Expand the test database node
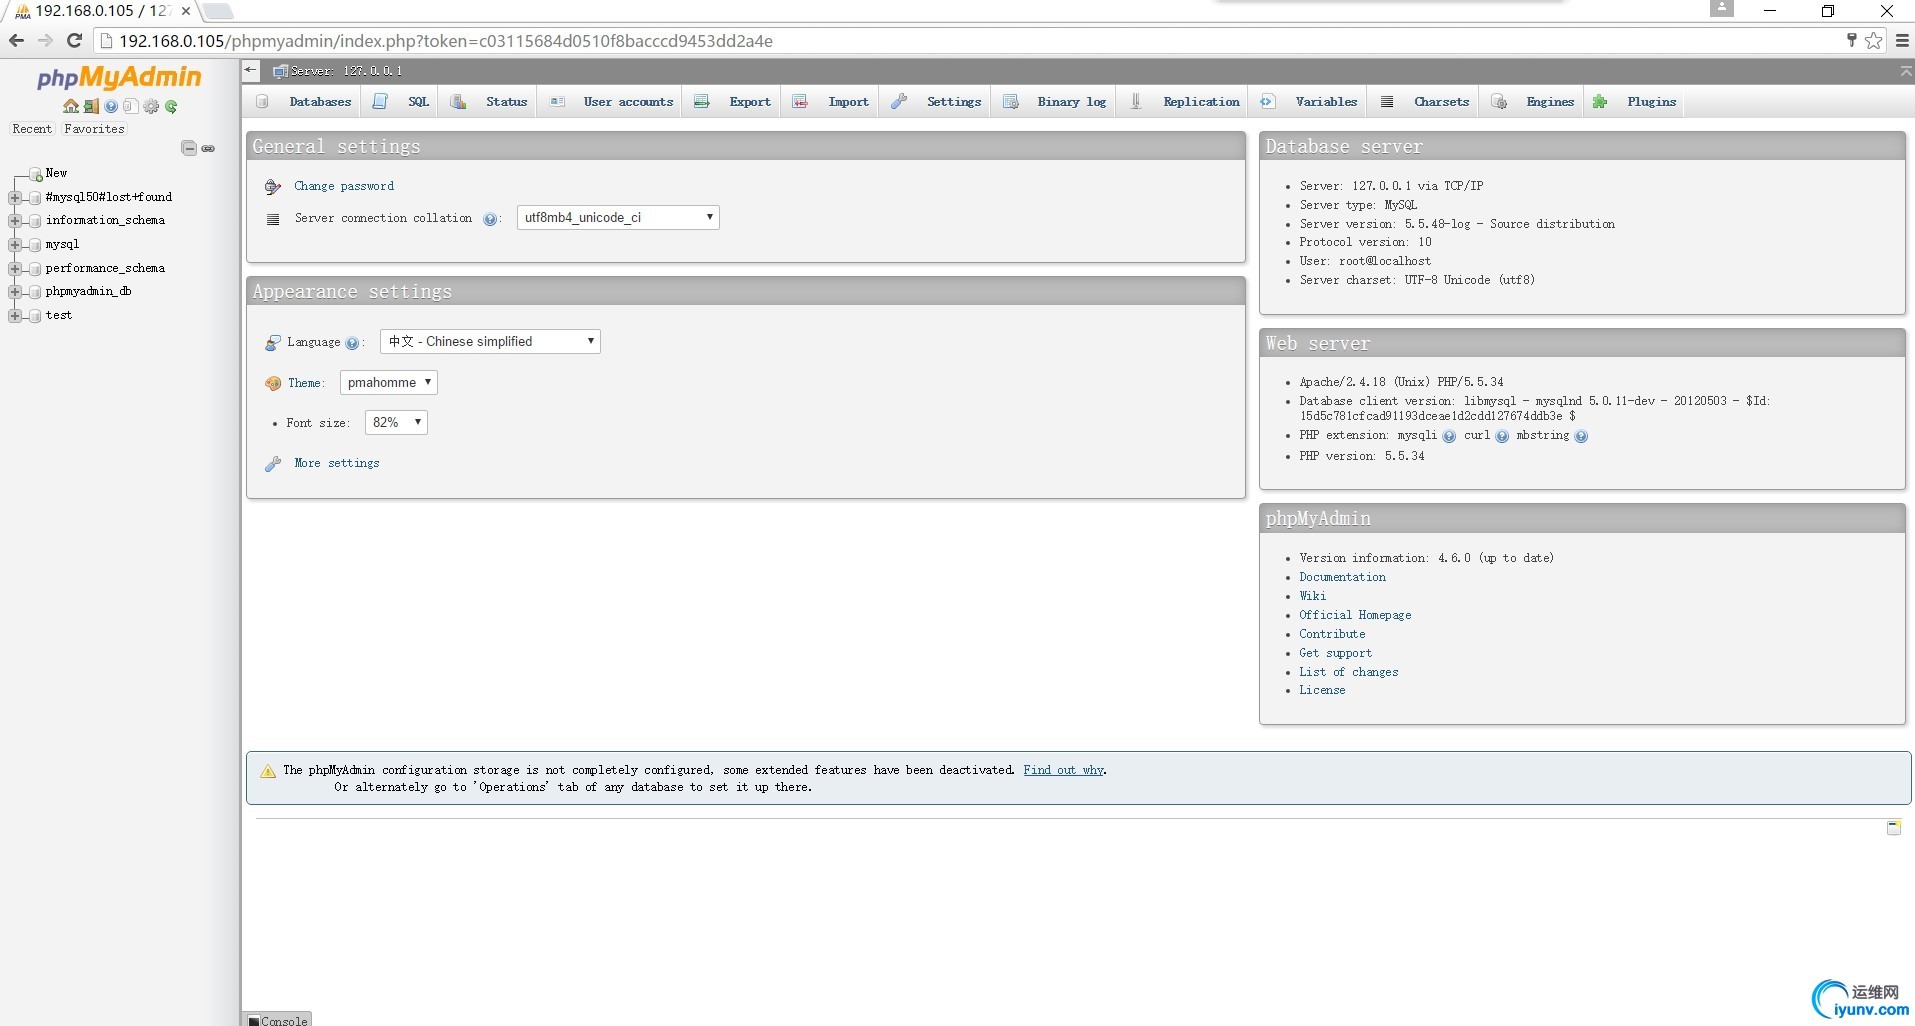Screen dimensions: 1915x1026 15,316
